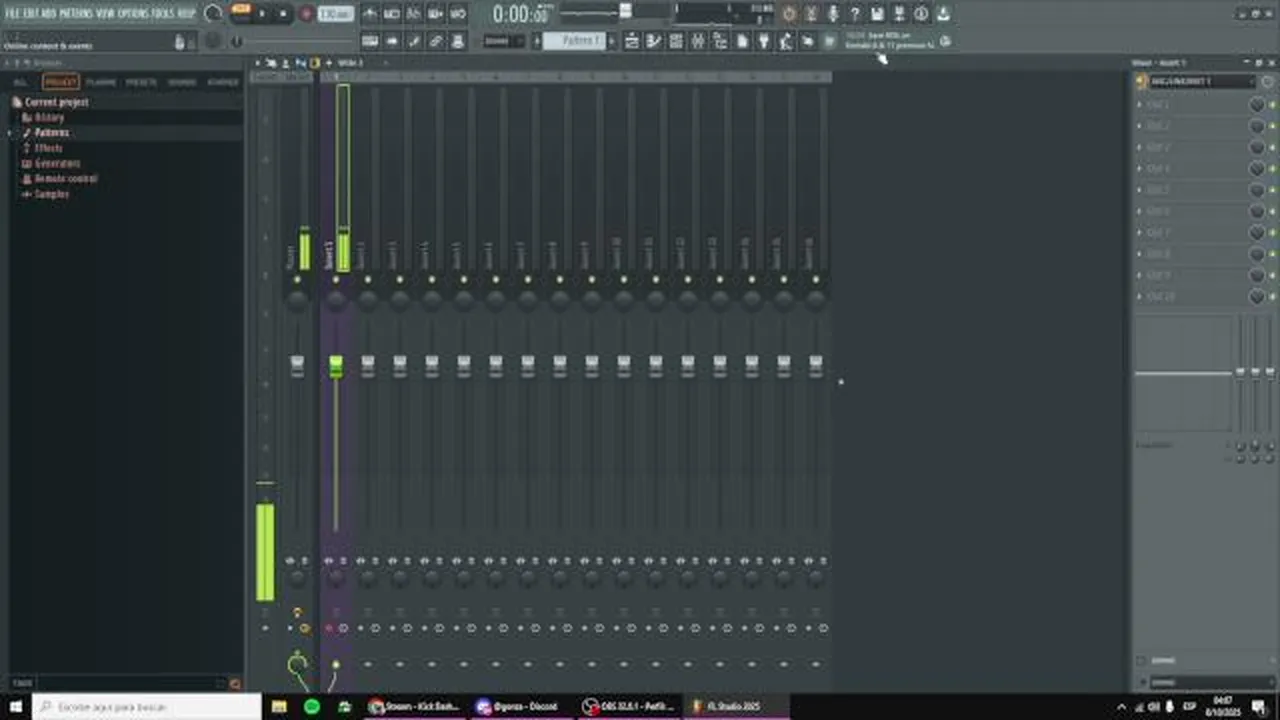Open the browser view icon in toolbar
The height and width of the screenshot is (720, 1280).
(720, 41)
